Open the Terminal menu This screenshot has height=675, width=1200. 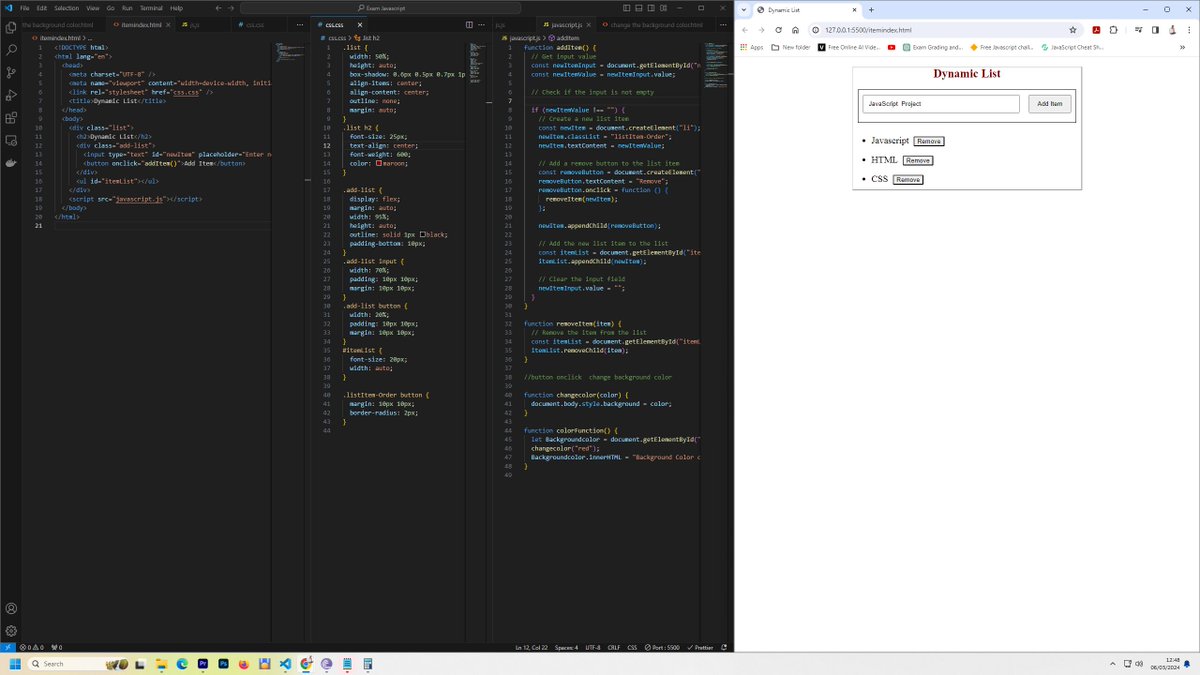coord(149,8)
